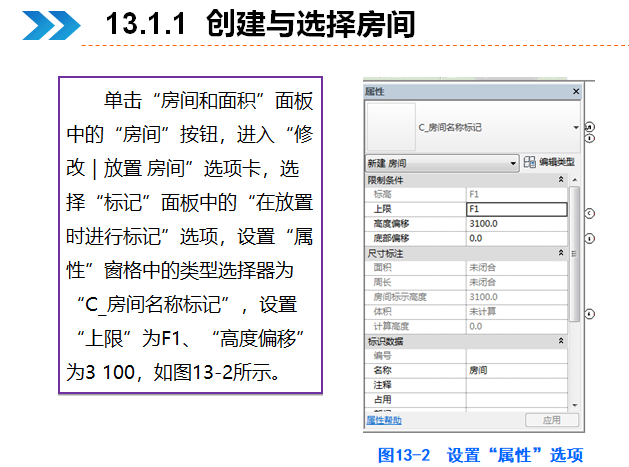Click the empty 编号 value cell
The width and height of the screenshot is (629, 467).
click(x=517, y=355)
